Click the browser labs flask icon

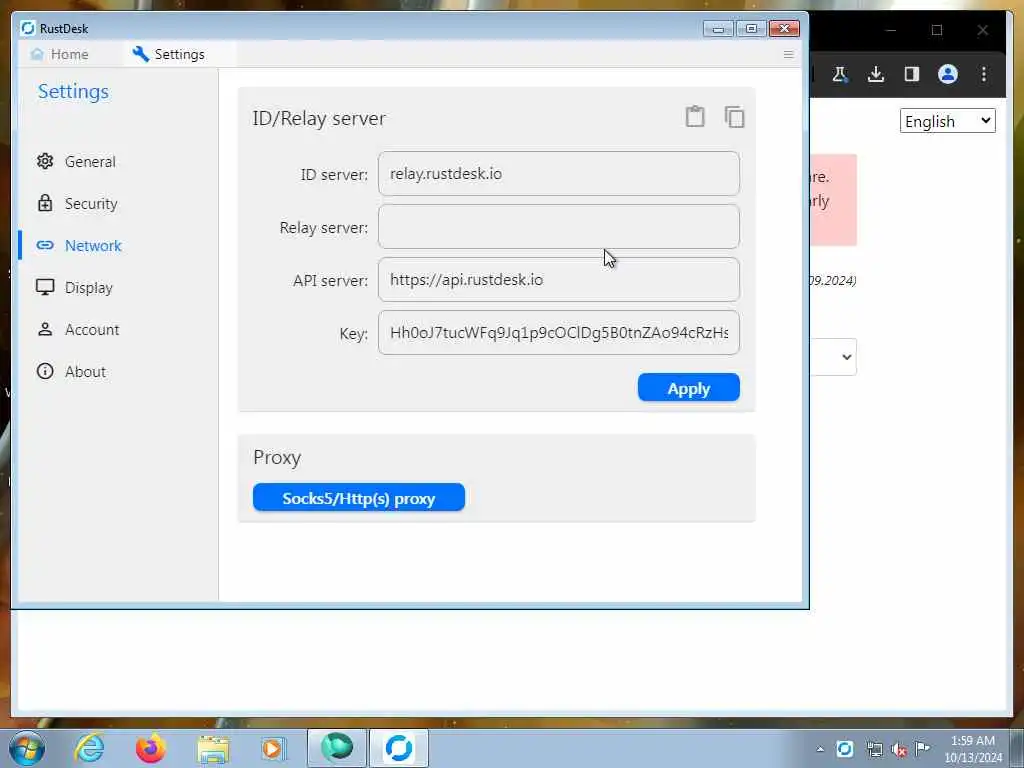pos(840,74)
